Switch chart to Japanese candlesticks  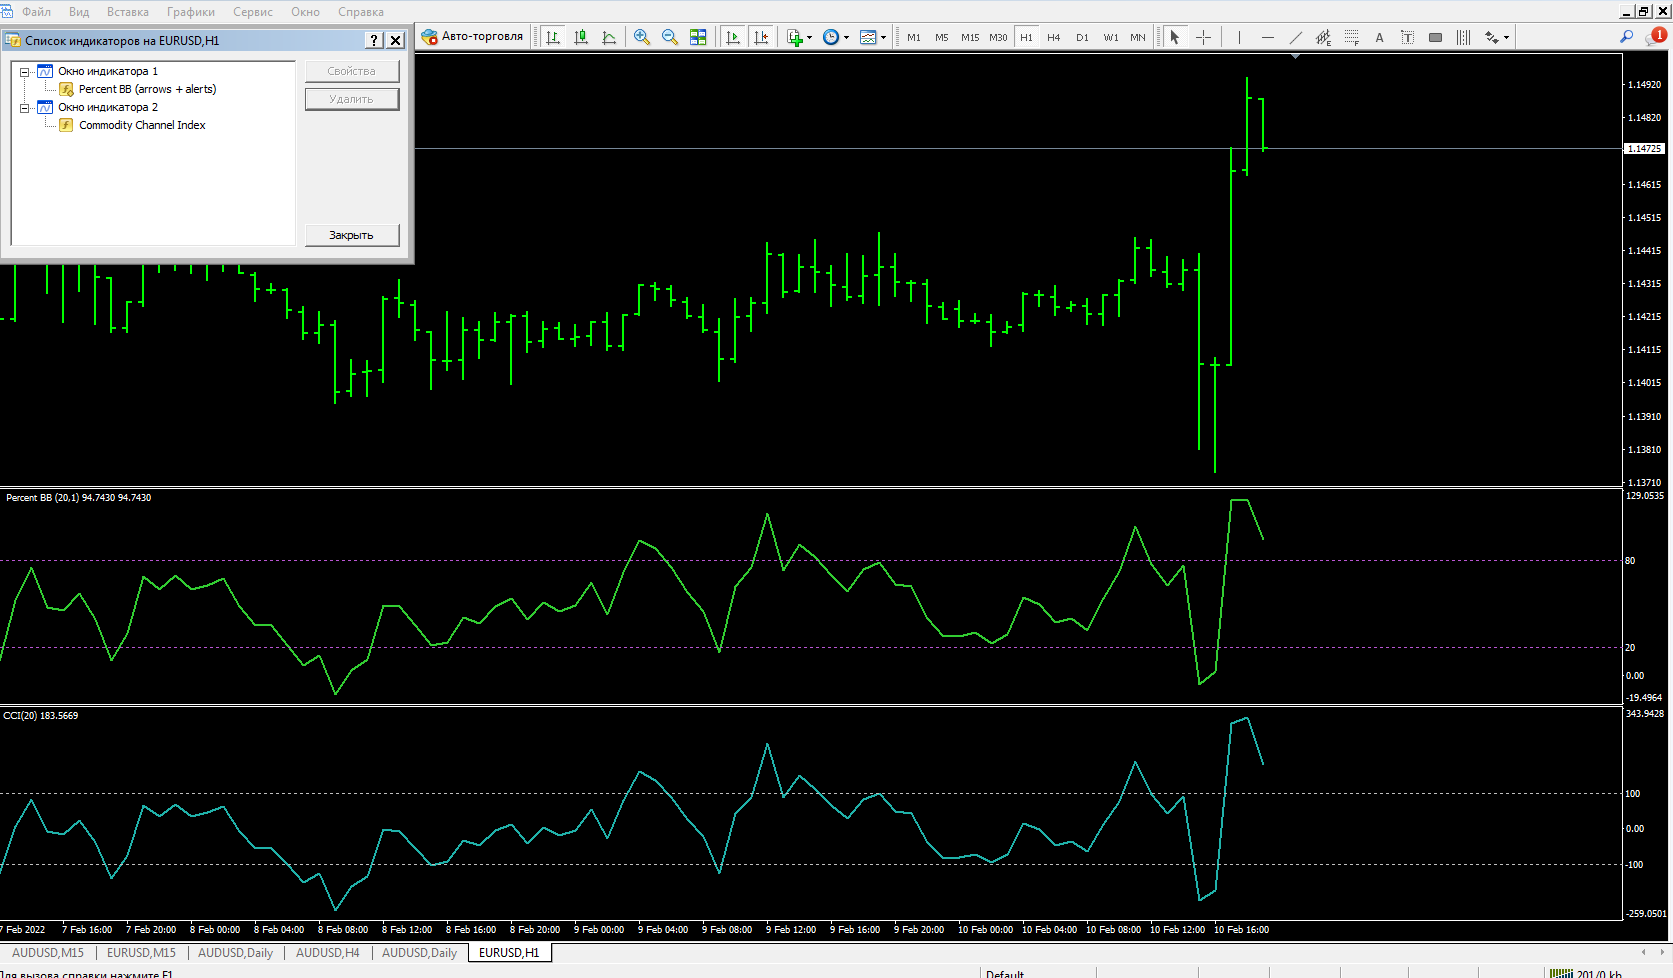pos(581,37)
